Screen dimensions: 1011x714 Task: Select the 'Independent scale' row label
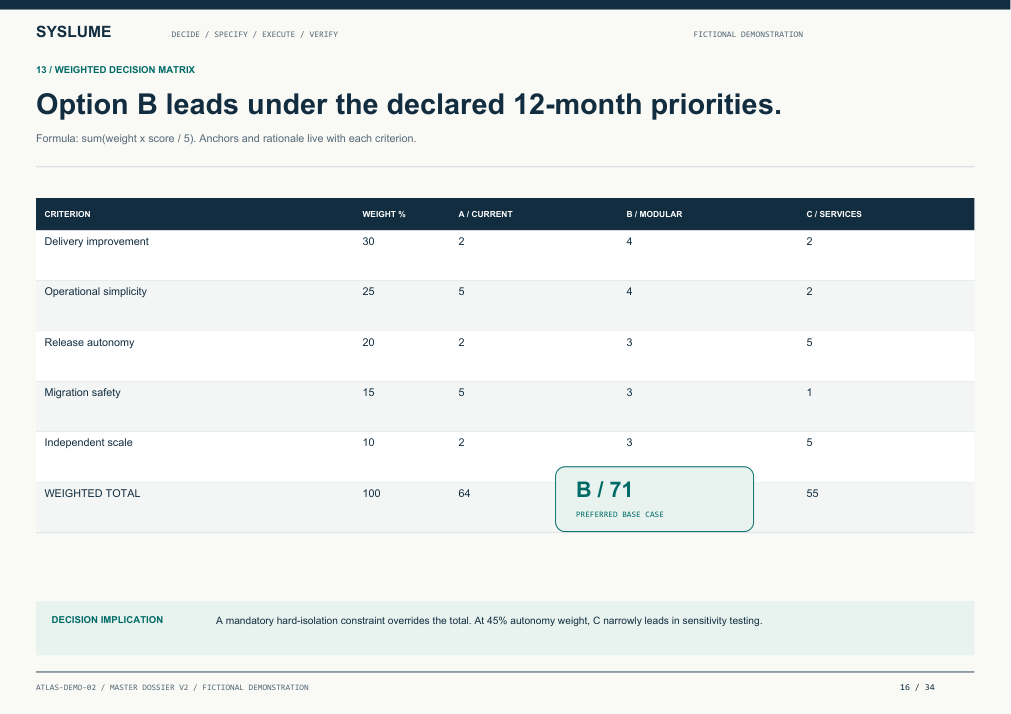(88, 442)
